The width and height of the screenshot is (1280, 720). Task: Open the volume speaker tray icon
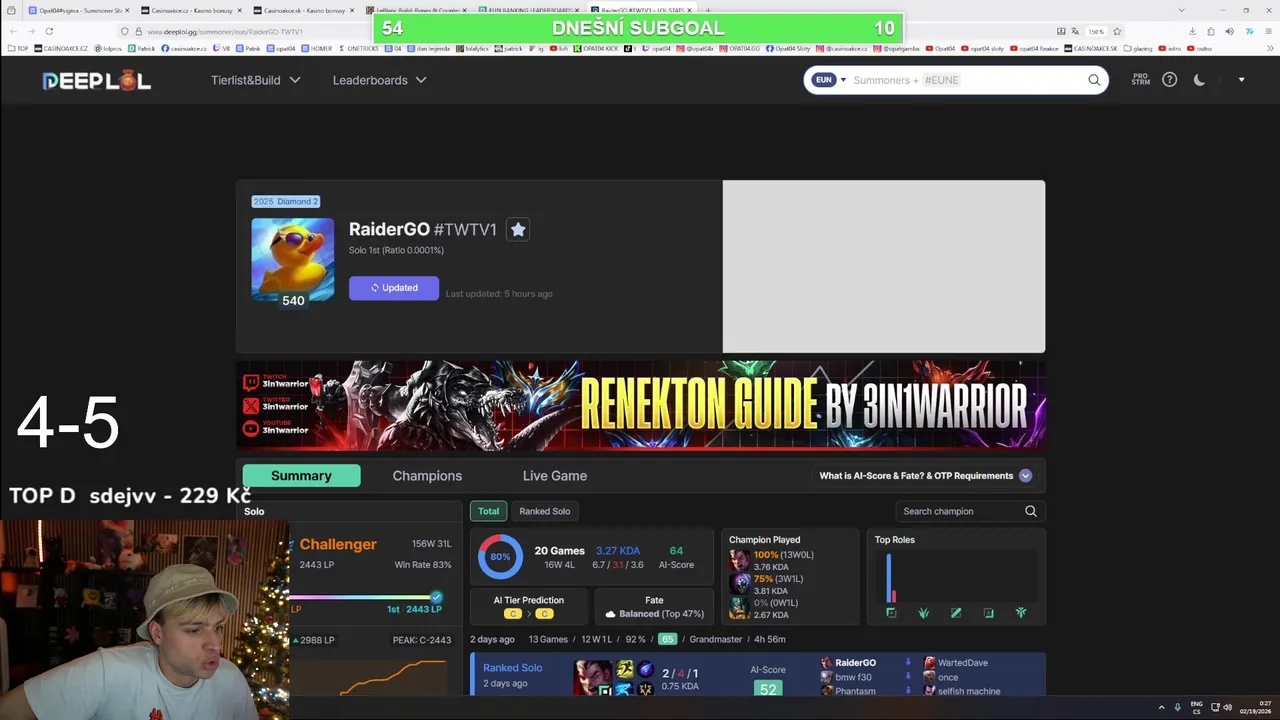click(1227, 707)
